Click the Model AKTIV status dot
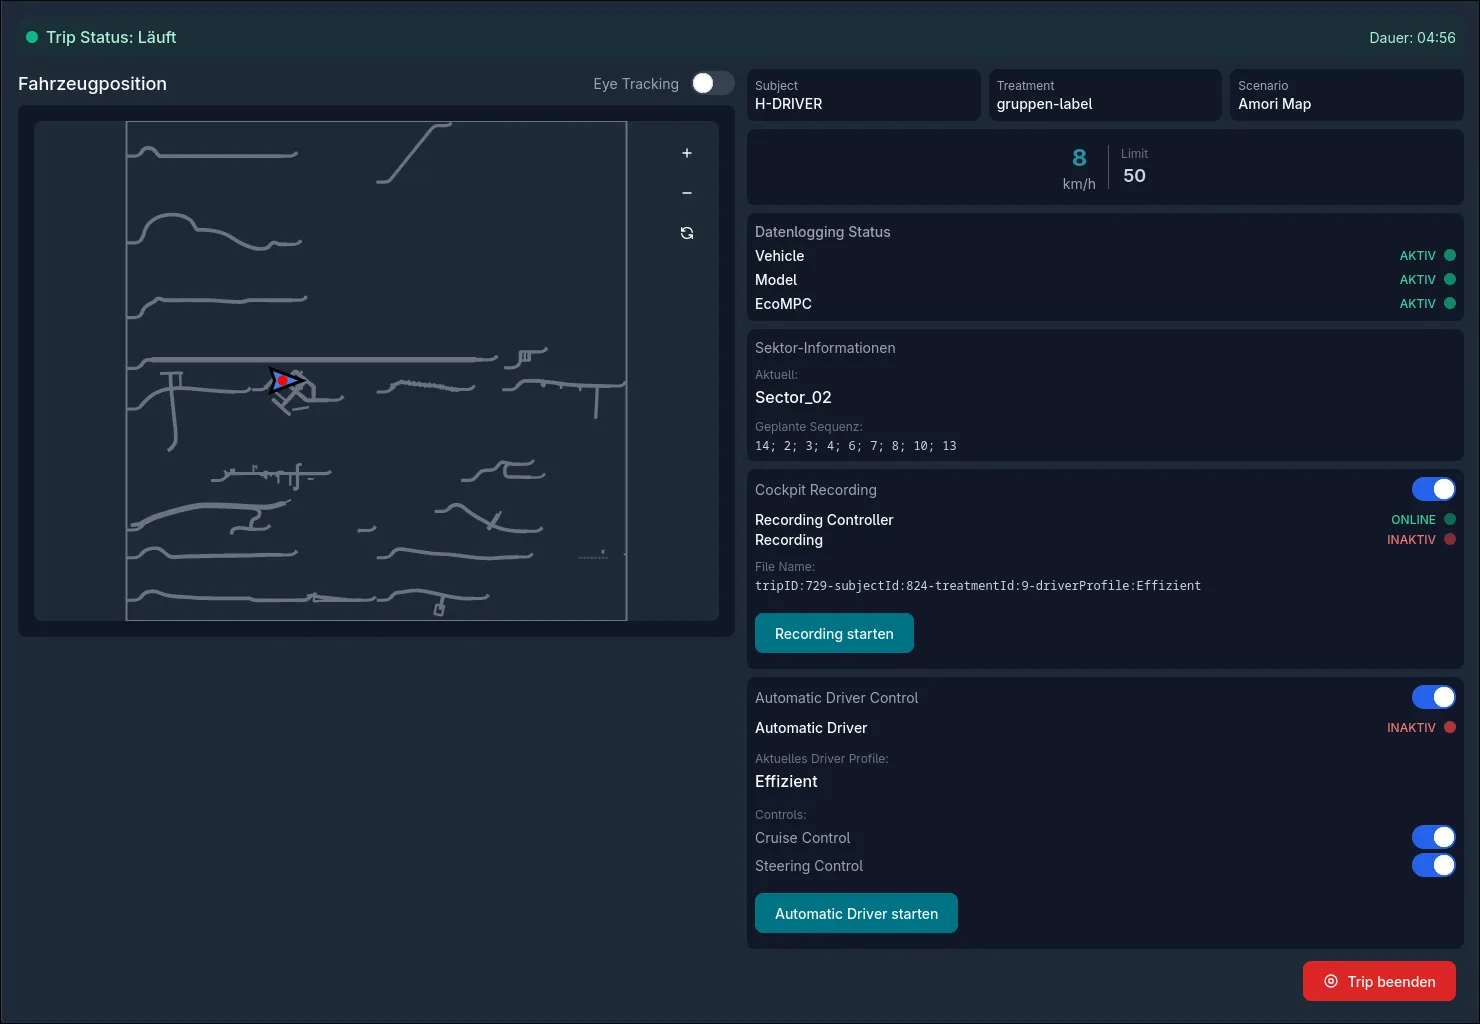Image resolution: width=1480 pixels, height=1024 pixels. tap(1450, 279)
